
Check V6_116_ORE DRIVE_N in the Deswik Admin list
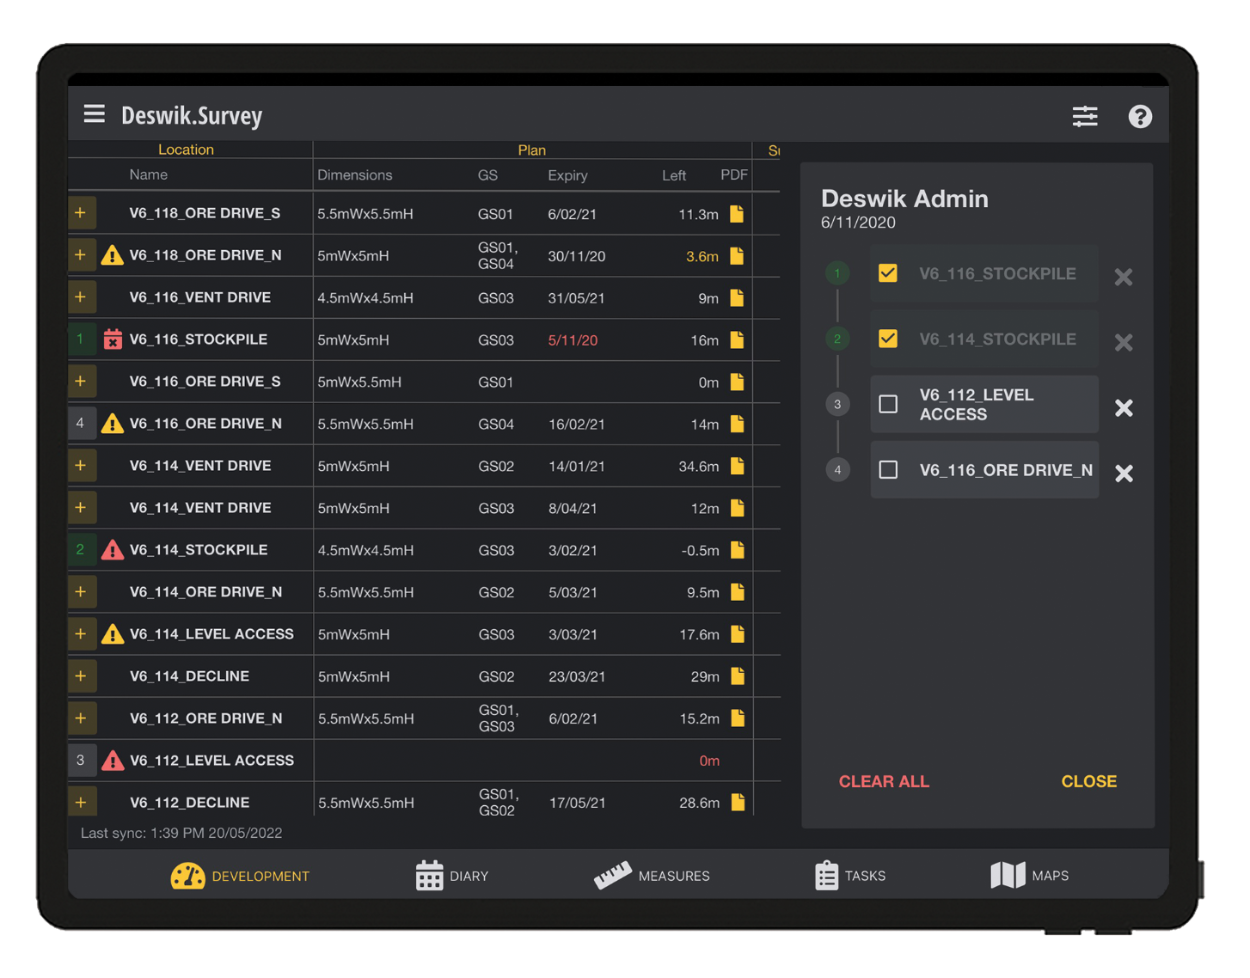(888, 470)
